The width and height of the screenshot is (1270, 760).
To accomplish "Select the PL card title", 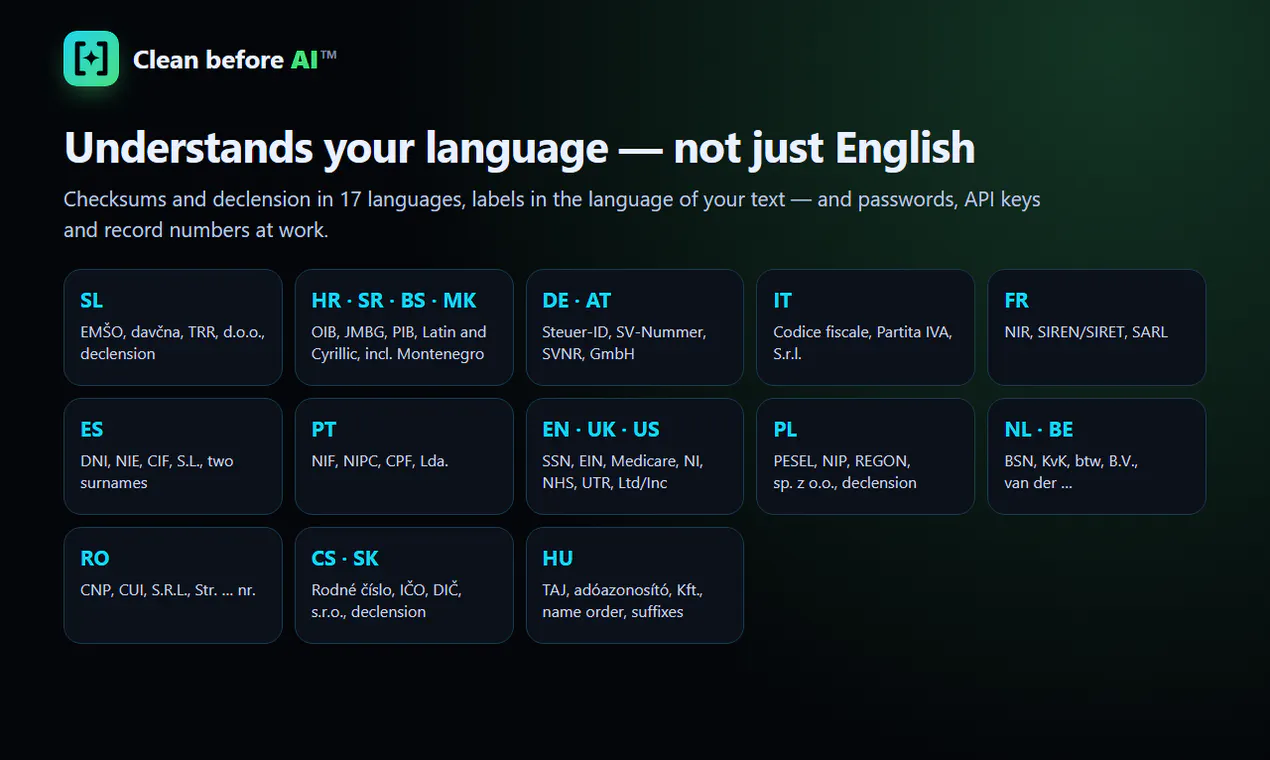I will point(785,429).
